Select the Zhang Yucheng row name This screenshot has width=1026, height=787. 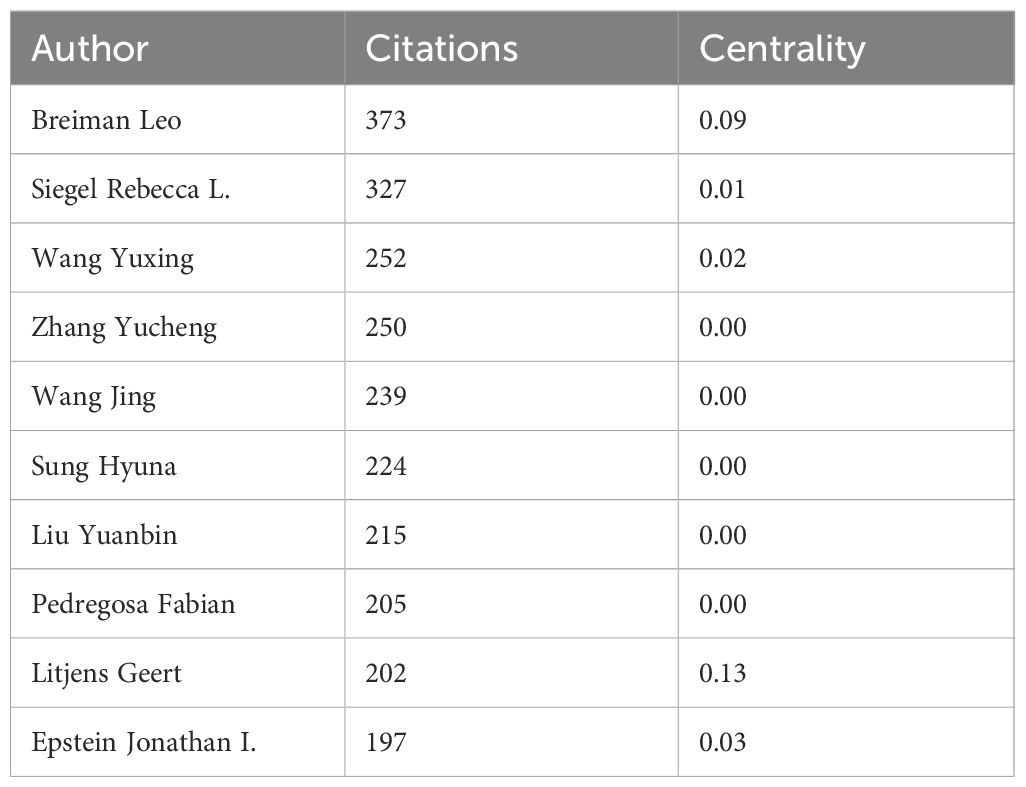coord(124,328)
